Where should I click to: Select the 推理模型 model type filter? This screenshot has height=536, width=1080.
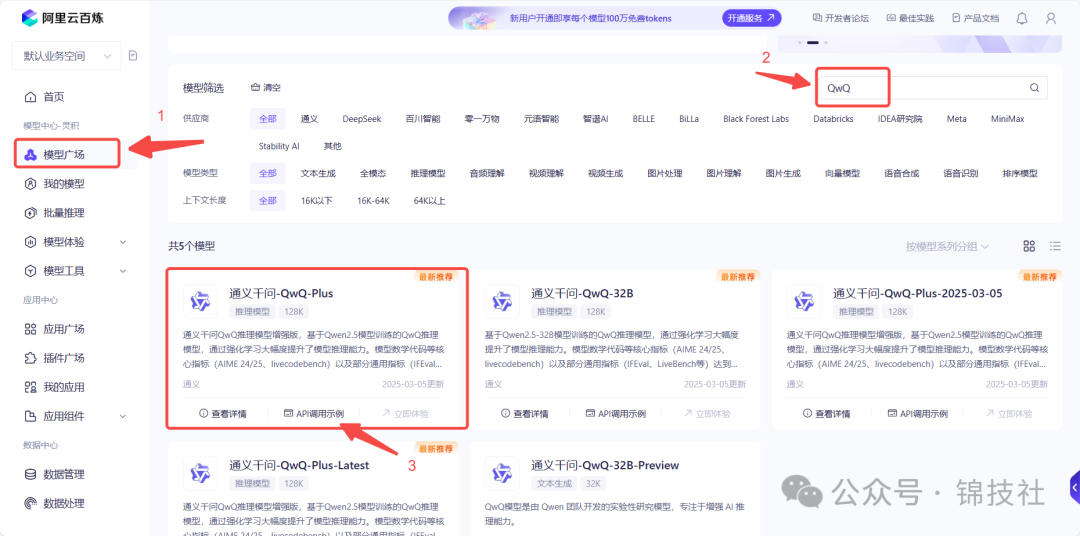point(428,174)
